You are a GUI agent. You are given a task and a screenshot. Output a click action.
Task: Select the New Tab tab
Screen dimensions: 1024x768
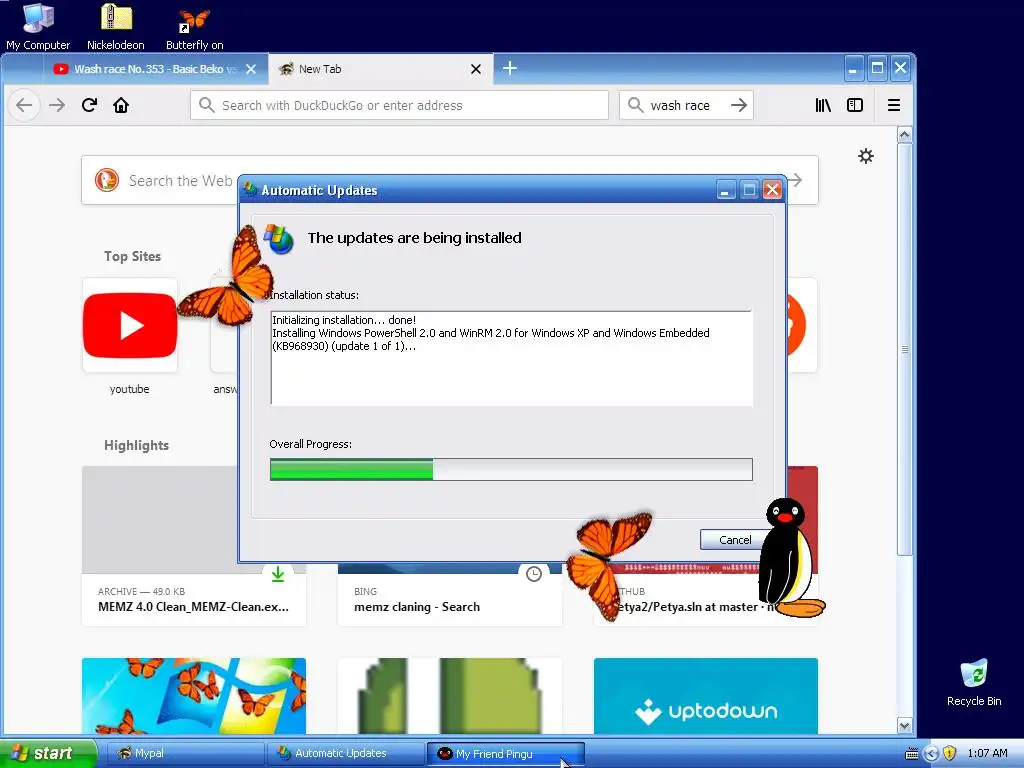click(x=381, y=69)
